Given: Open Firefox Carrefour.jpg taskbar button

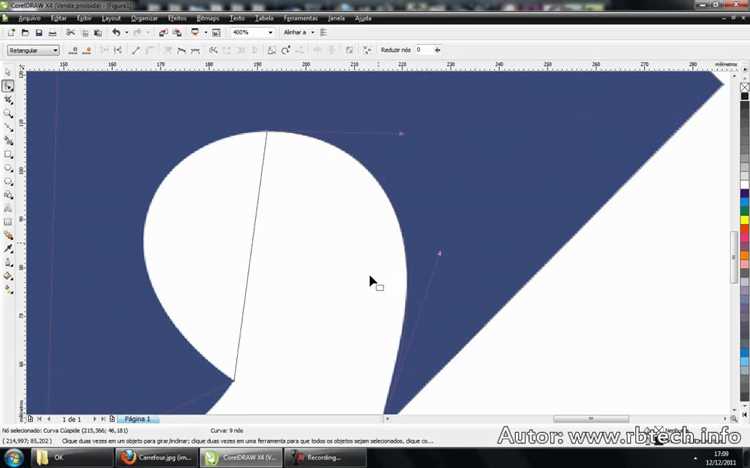Looking at the screenshot, I should 156,457.
